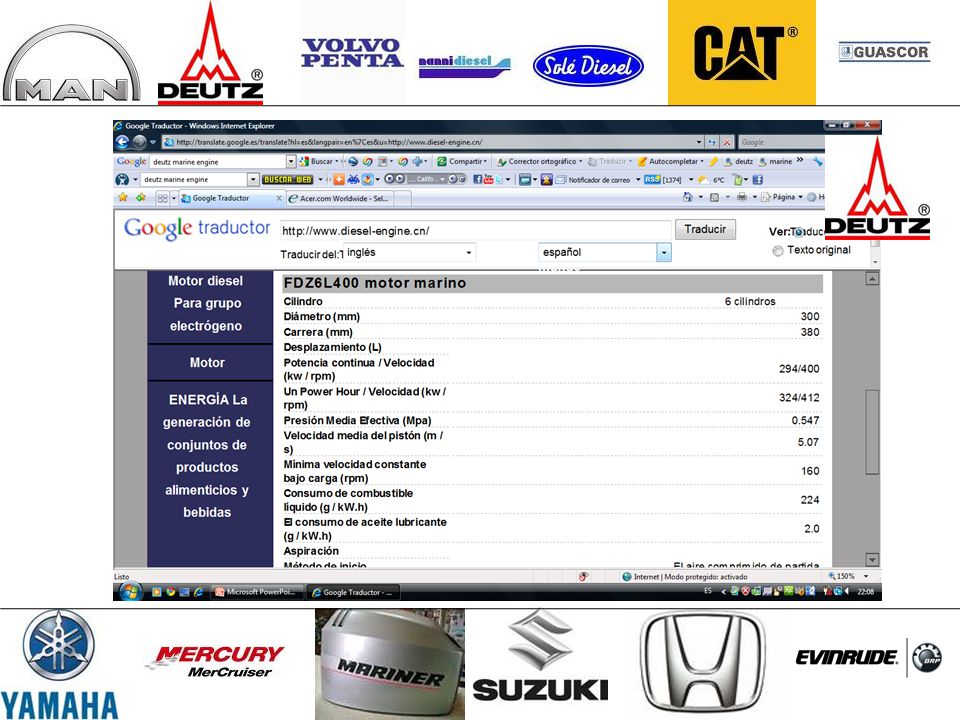Viewport: 960px width, 720px height.
Task: Click the page scroll down arrow
Action: point(872,560)
